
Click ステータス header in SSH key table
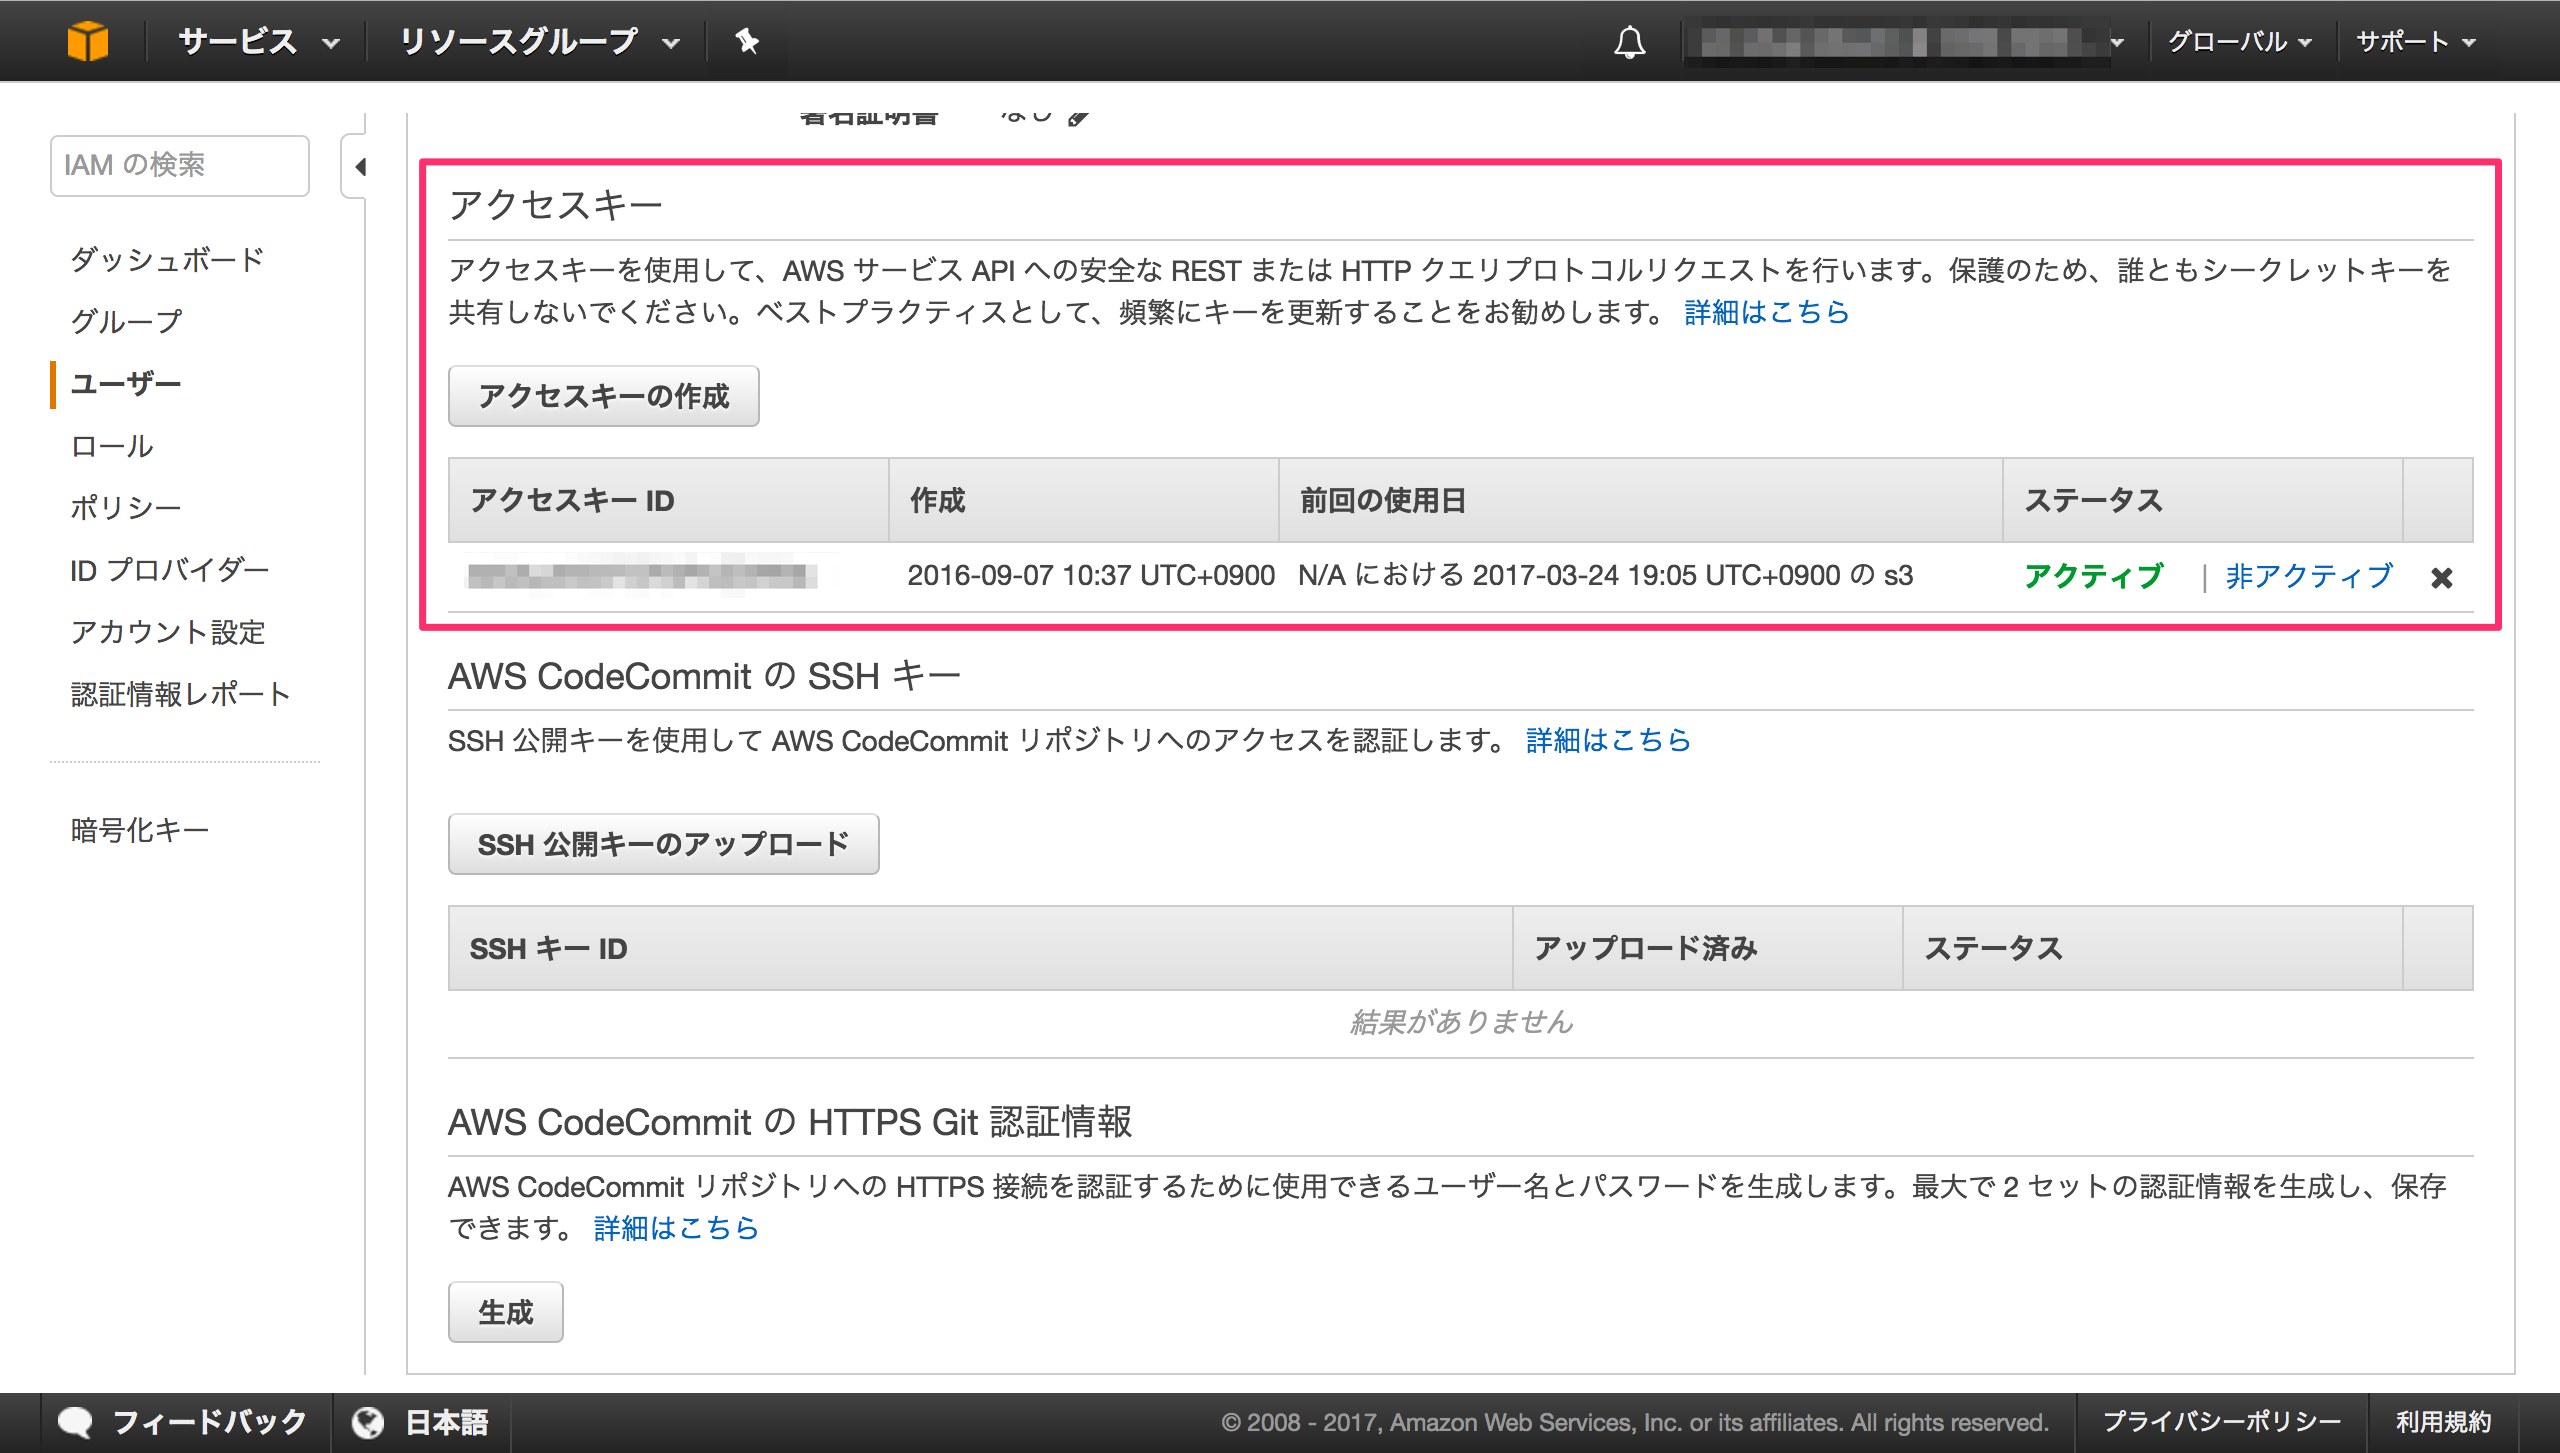tap(2152, 948)
